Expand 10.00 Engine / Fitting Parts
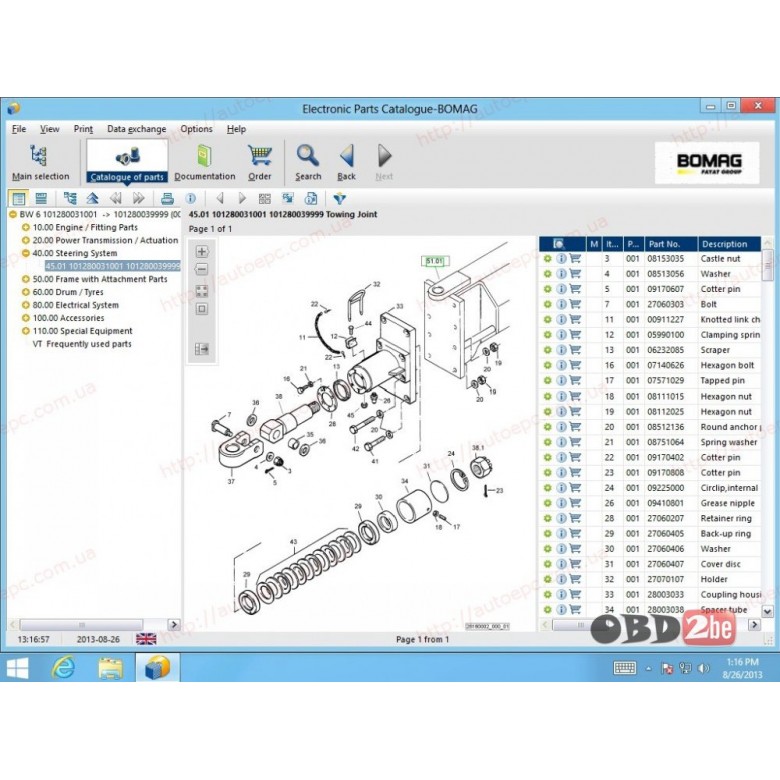 click(26, 227)
